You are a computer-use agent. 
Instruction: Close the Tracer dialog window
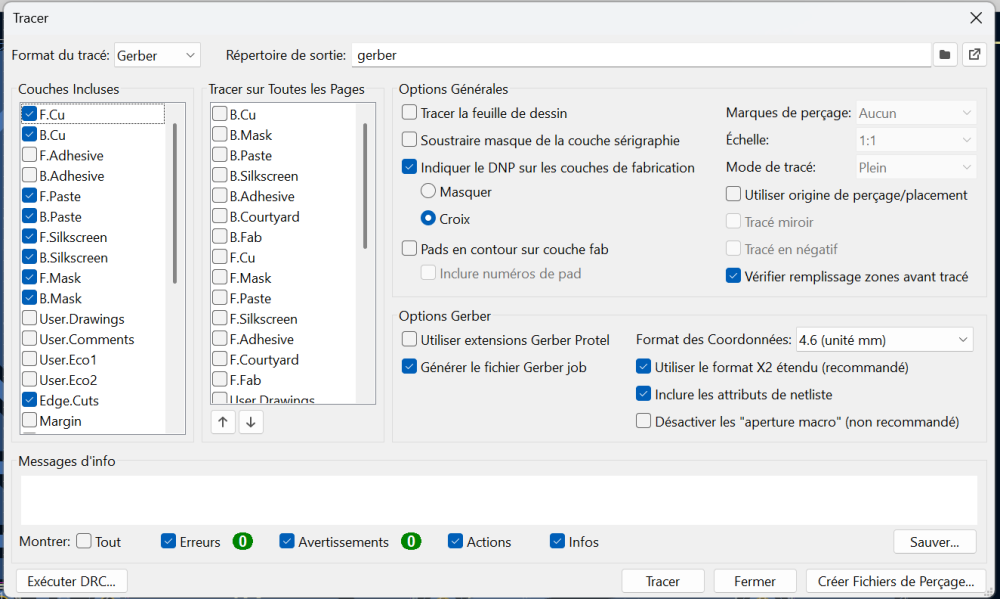point(976,18)
